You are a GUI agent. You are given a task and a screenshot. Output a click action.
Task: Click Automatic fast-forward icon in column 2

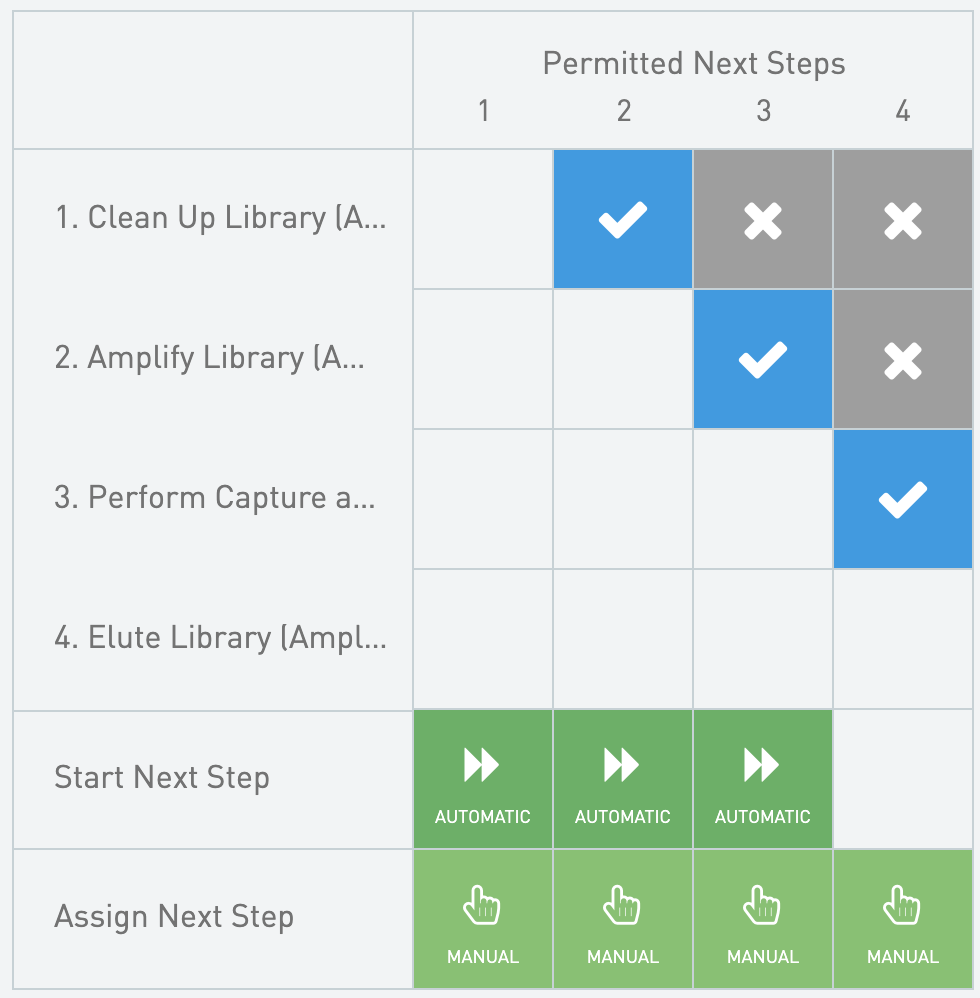(622, 767)
